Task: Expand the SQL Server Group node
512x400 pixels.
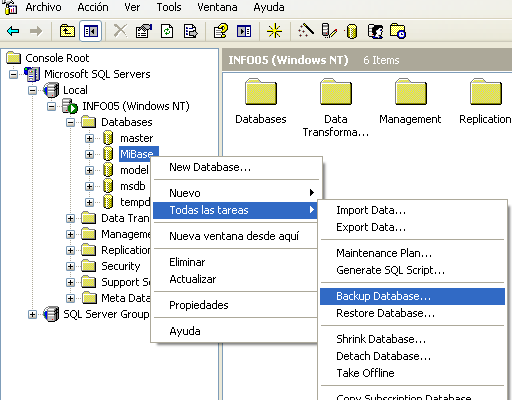Action: tap(32, 314)
